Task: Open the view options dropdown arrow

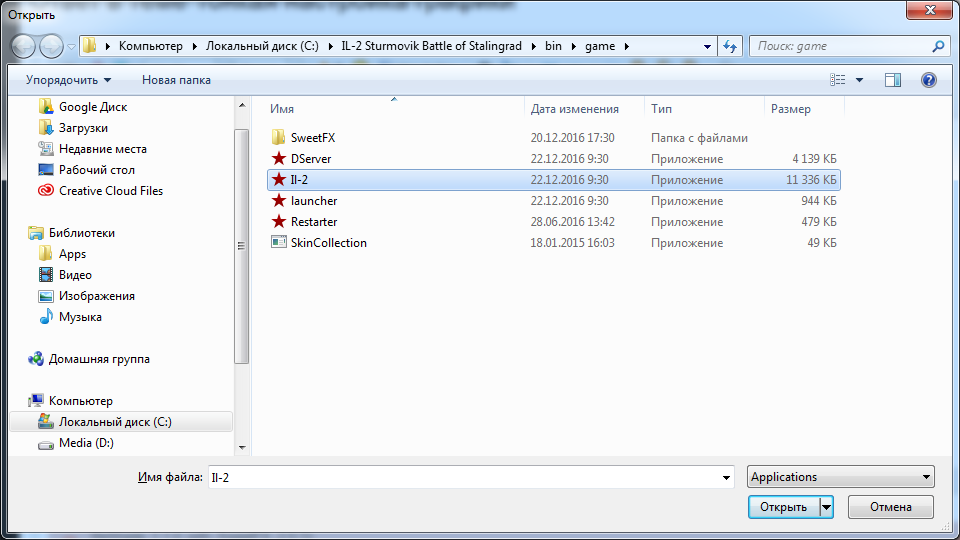Action: [x=859, y=80]
